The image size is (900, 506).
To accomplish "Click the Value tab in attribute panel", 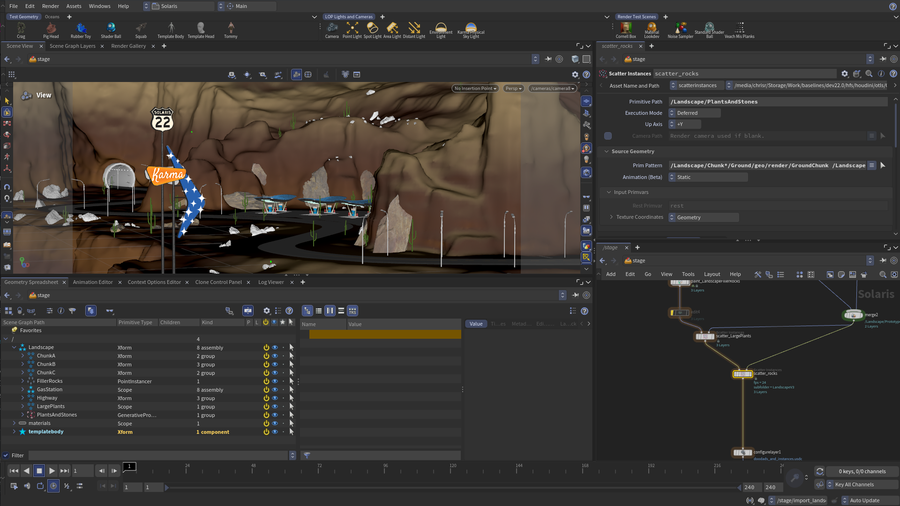I will pyautogui.click(x=476, y=324).
